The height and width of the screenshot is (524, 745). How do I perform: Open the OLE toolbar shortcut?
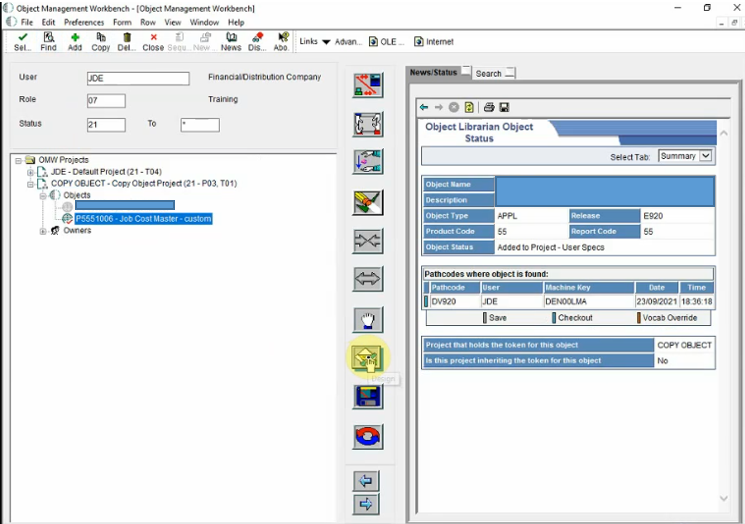click(386, 42)
